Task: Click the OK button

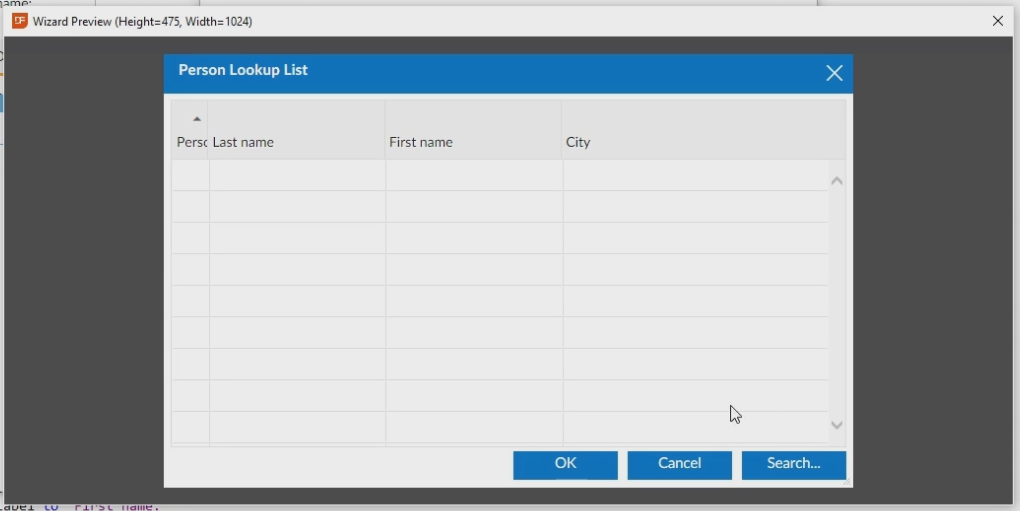Action: (x=565, y=464)
